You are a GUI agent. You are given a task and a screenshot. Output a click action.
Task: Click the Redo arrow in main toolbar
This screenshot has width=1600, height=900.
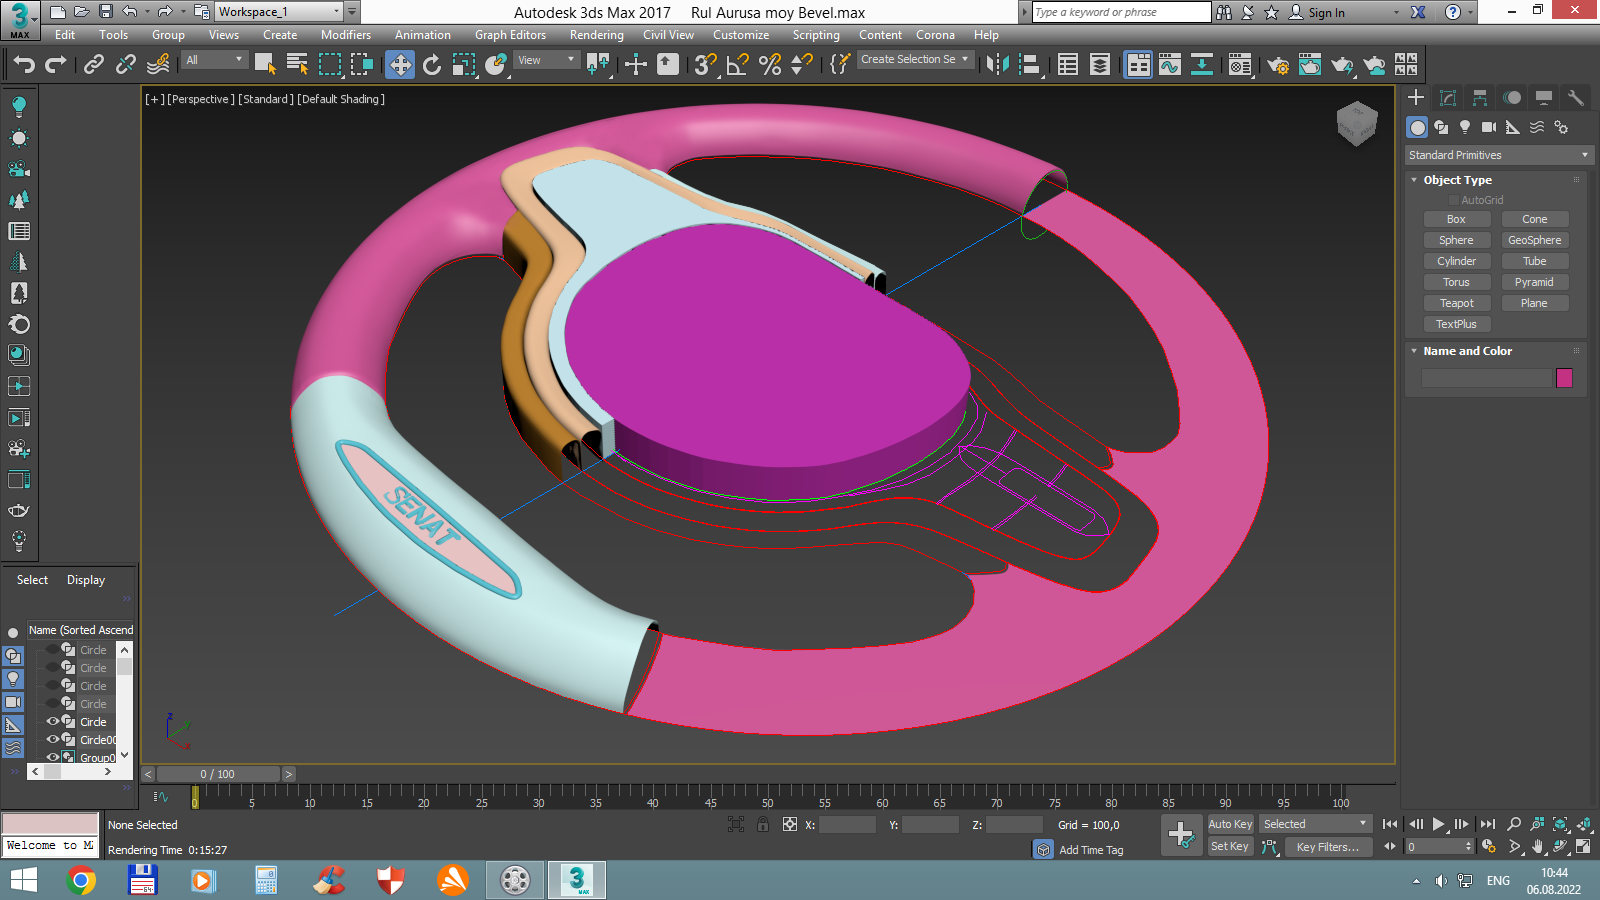pos(56,64)
